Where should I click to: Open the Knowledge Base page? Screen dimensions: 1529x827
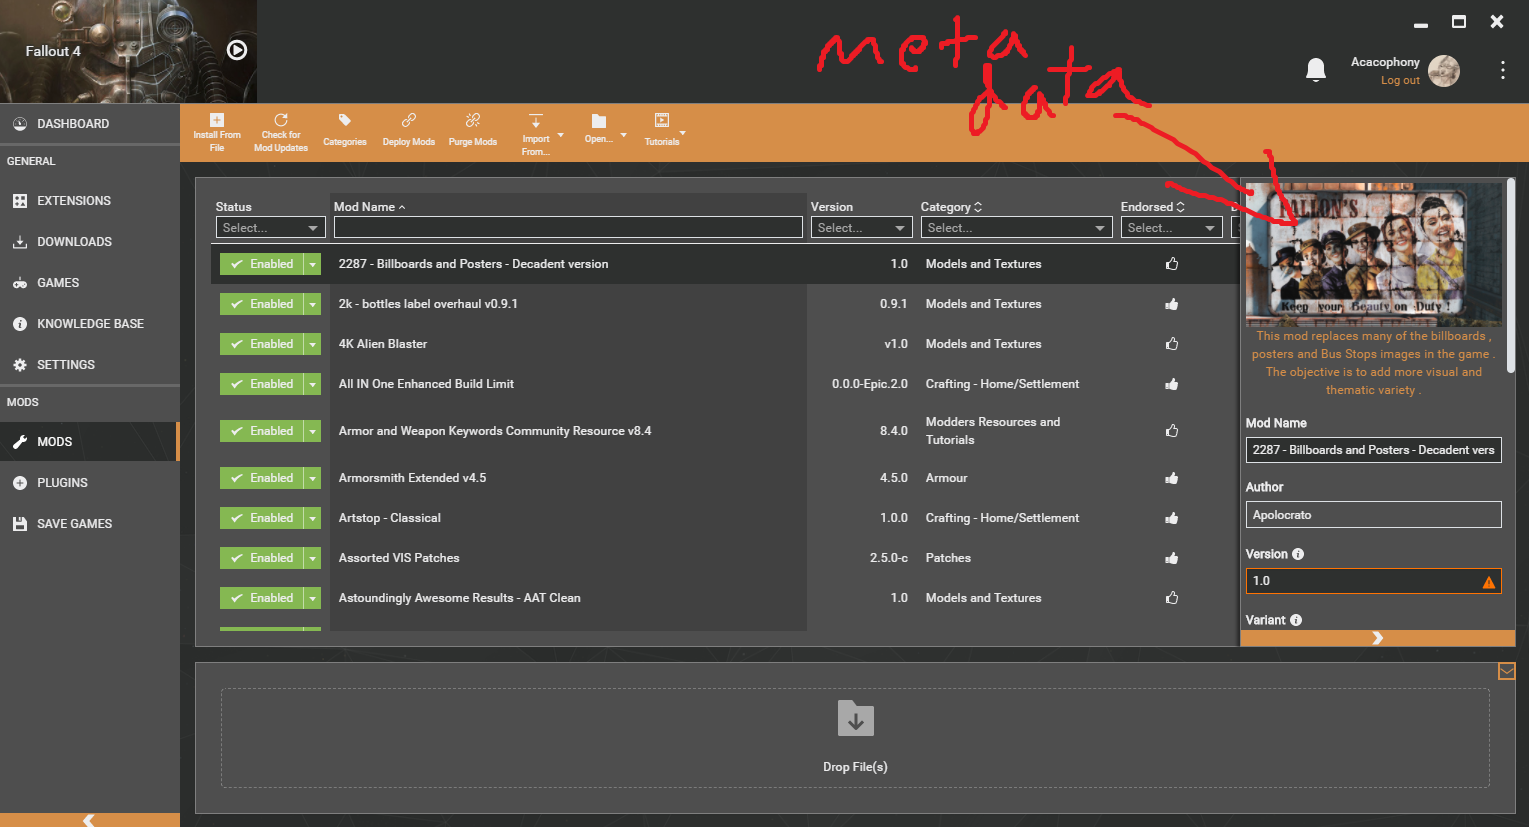[x=90, y=324]
